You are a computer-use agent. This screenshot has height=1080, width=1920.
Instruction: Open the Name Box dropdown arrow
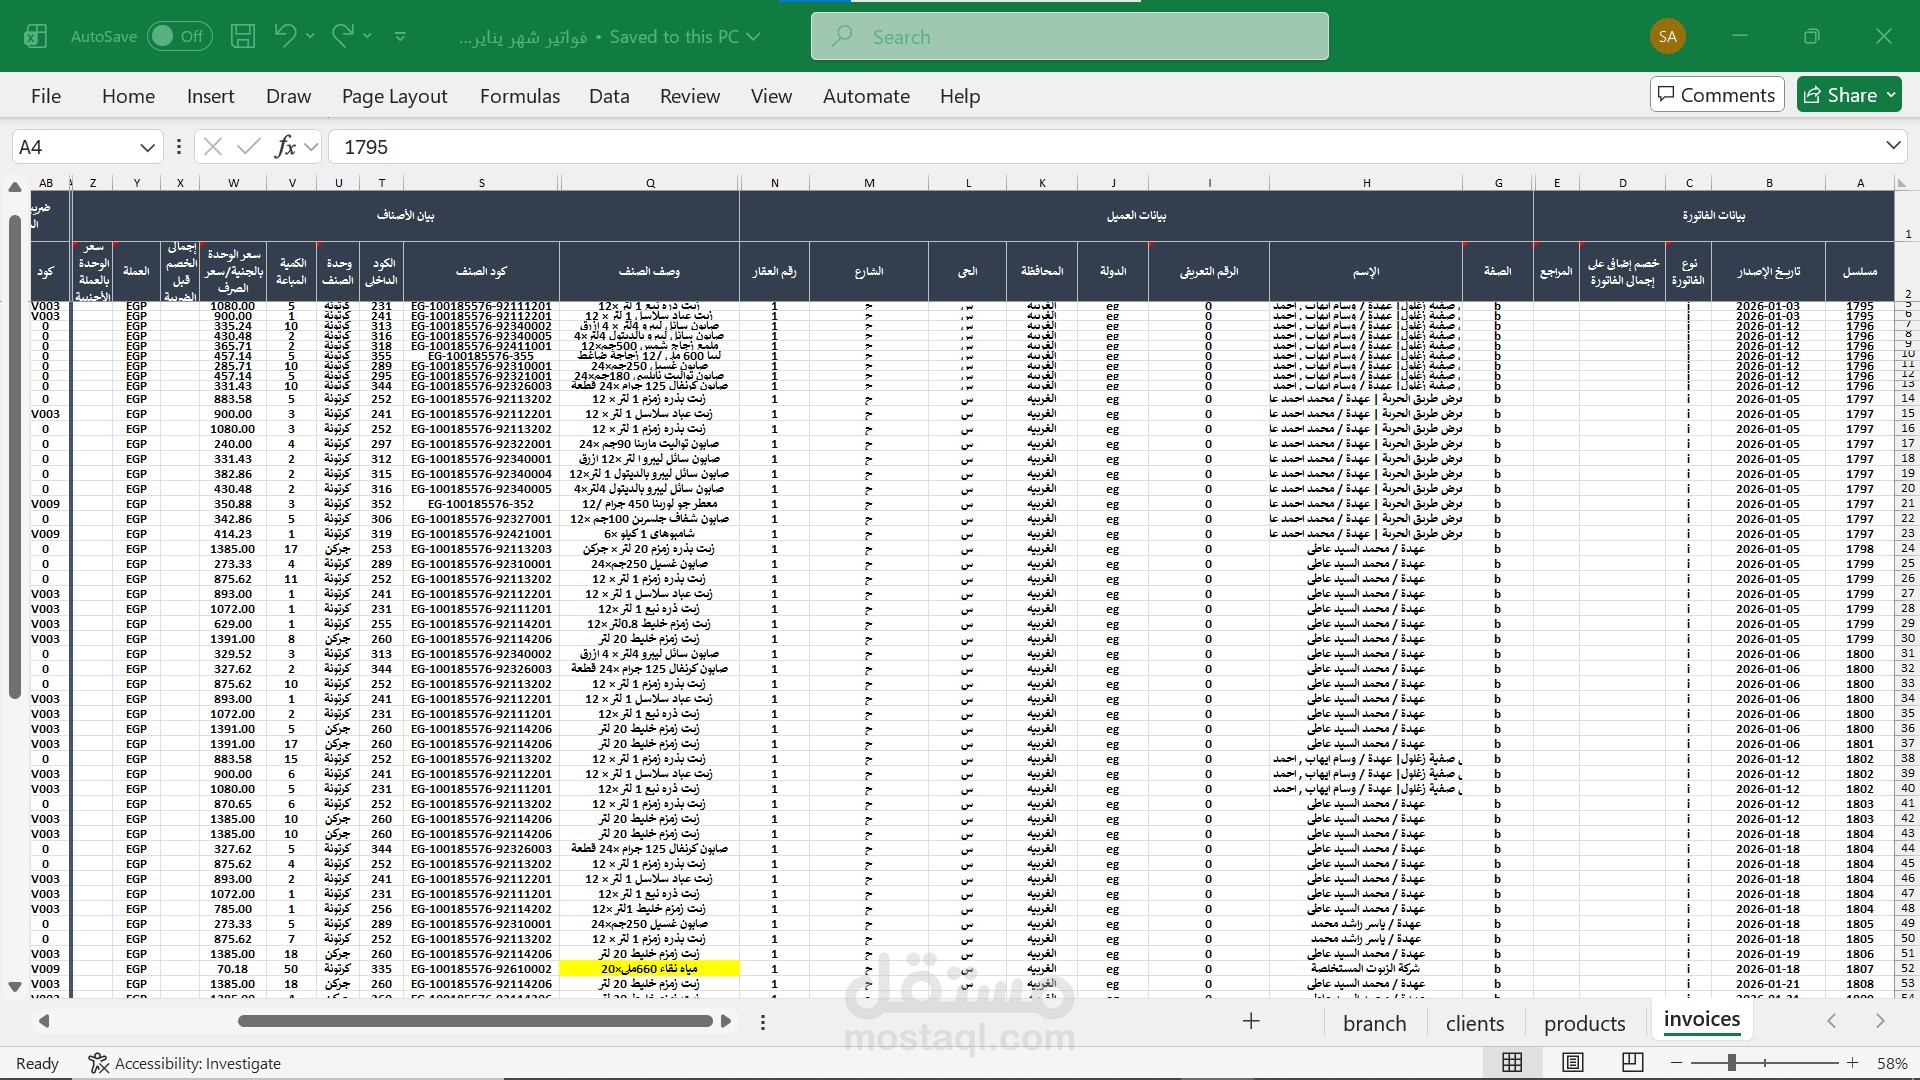[147, 148]
